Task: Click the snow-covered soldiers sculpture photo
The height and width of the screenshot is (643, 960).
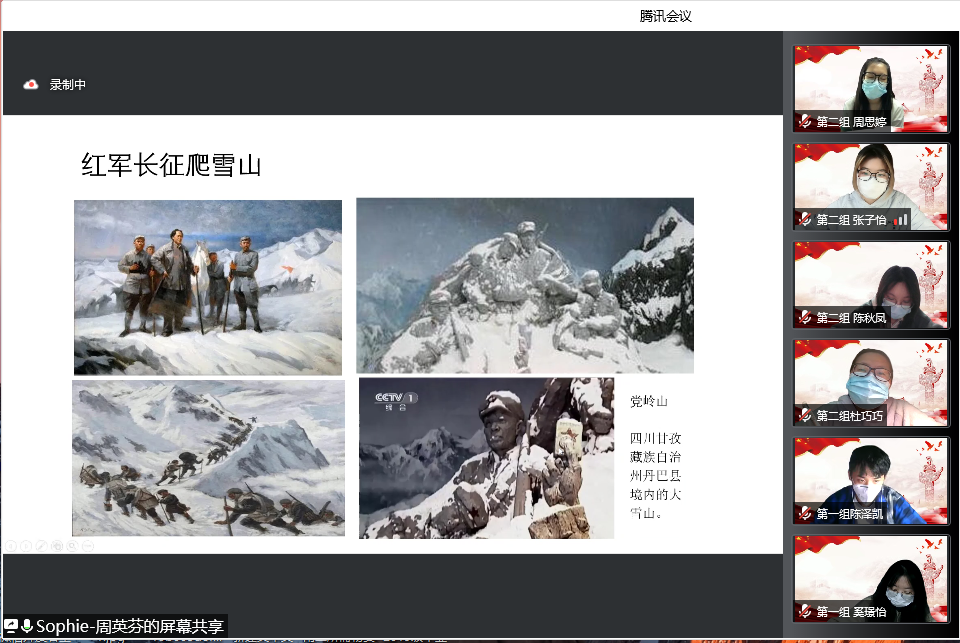Action: pos(525,285)
